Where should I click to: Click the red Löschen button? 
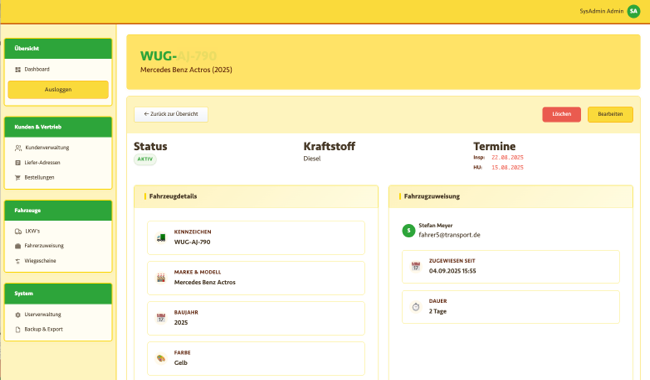point(561,114)
